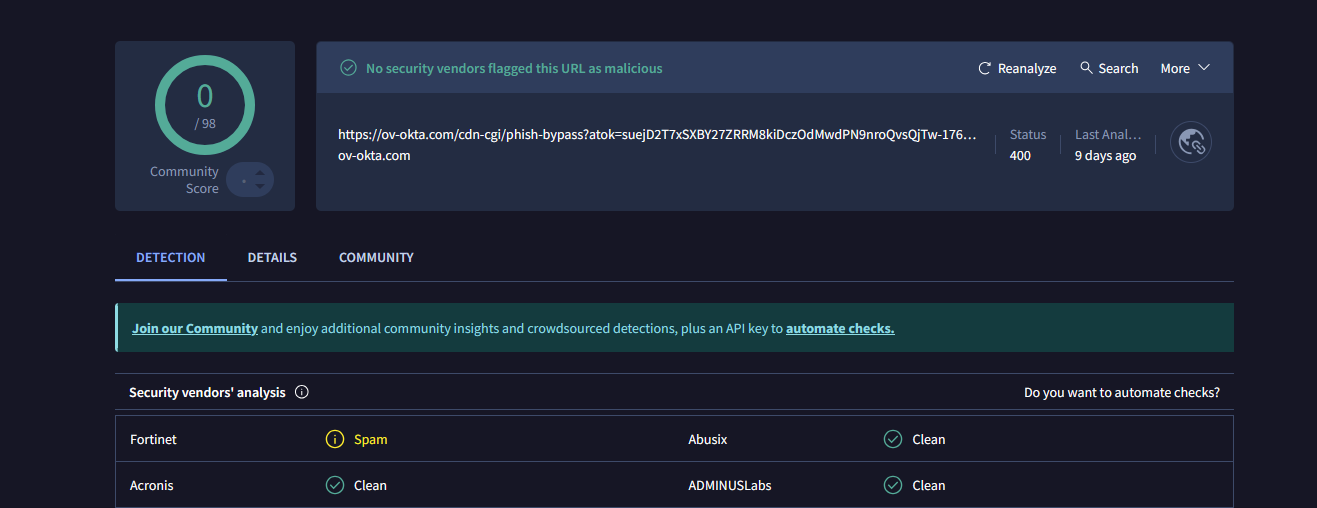
Task: Click the Reanalyze refresh icon
Action: point(985,69)
